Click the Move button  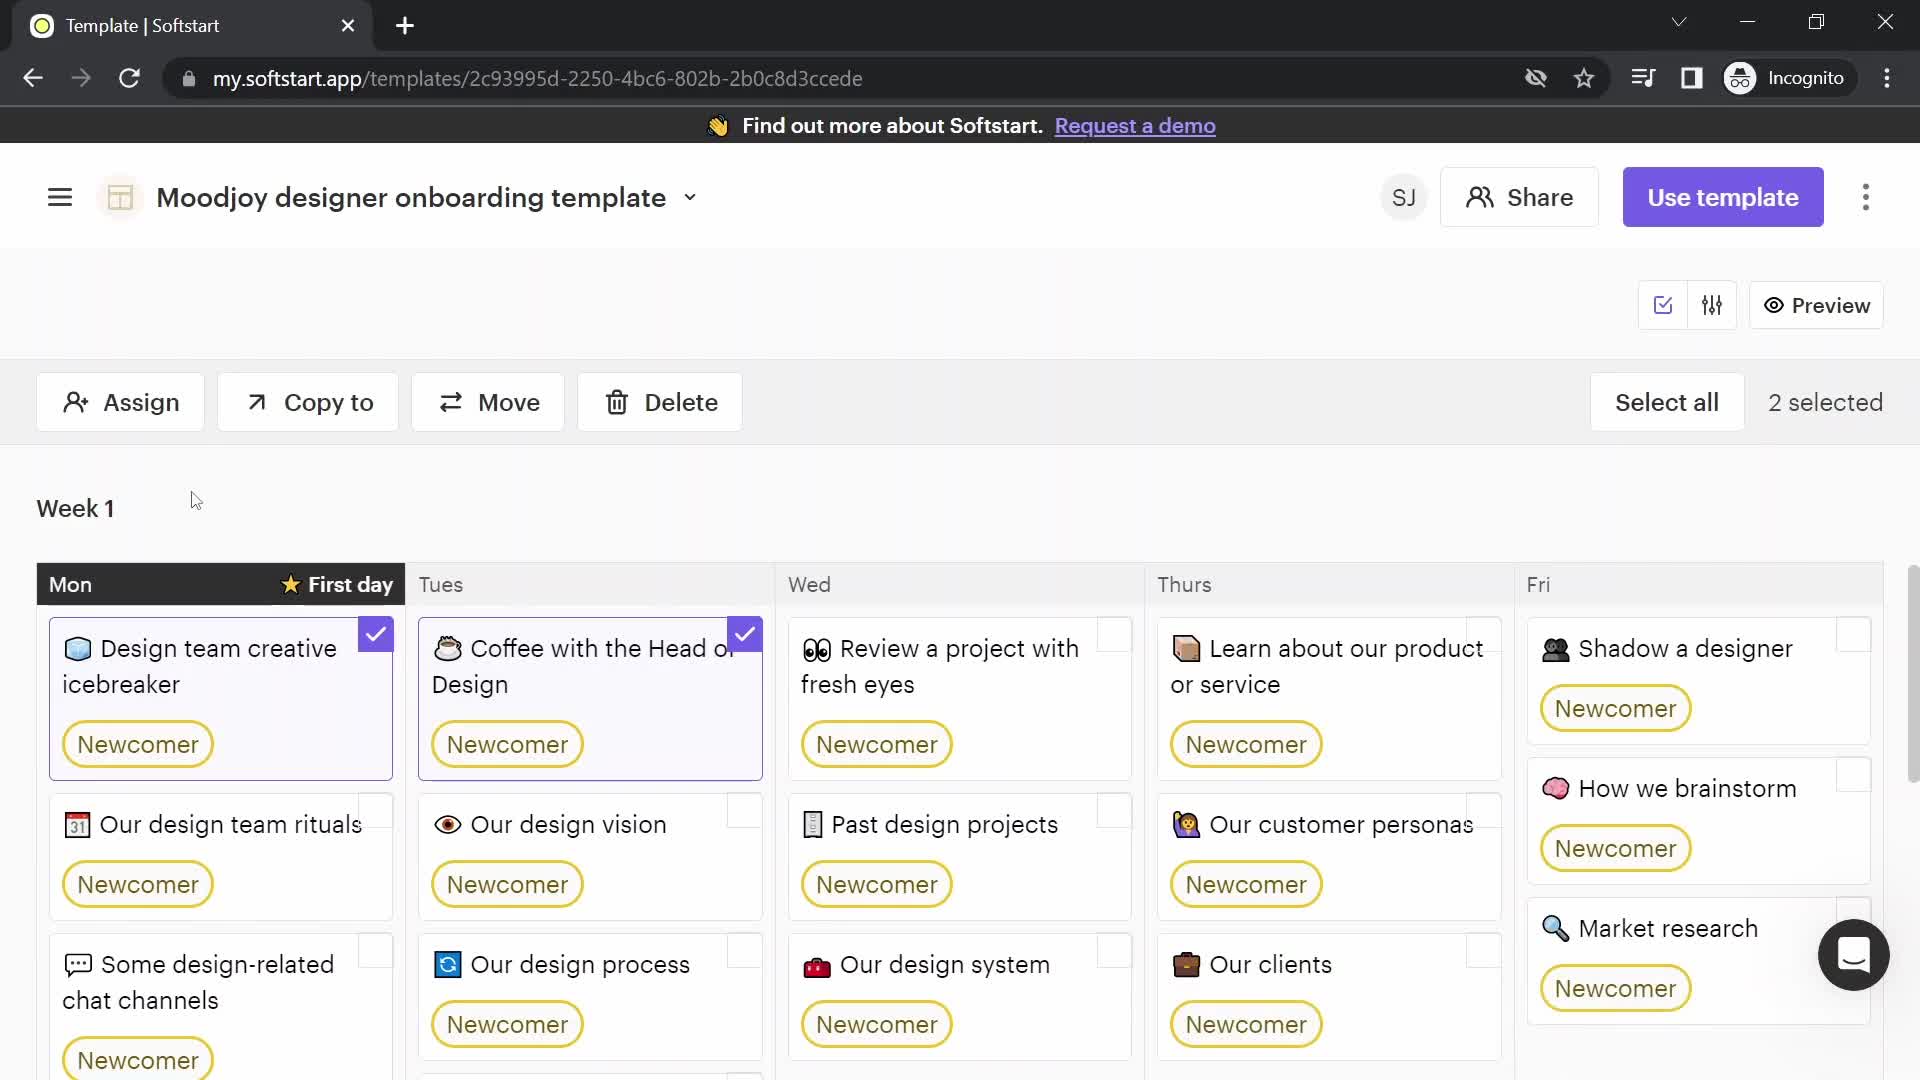[488, 402]
